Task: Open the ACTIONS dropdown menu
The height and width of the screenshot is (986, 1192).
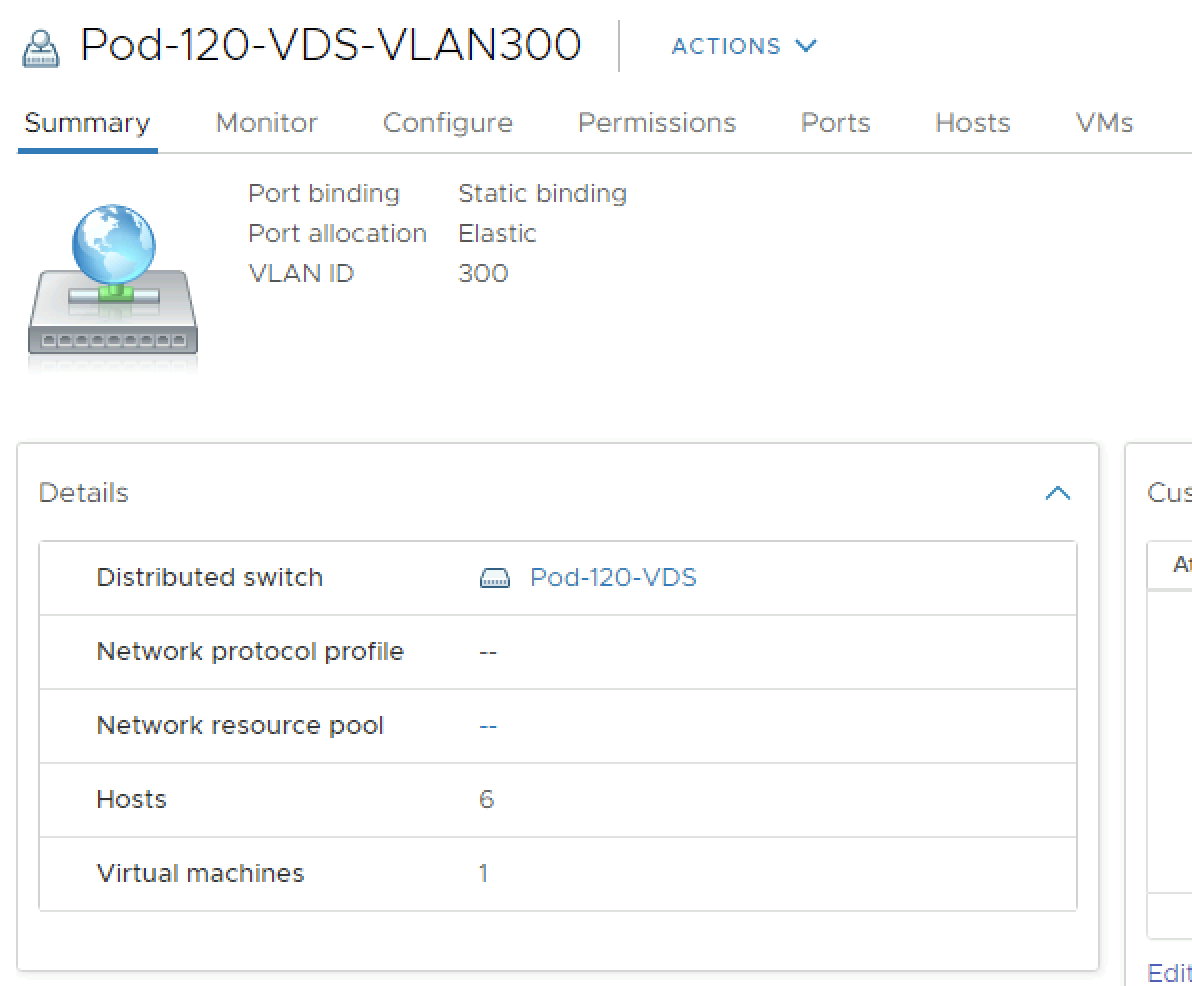Action: click(744, 47)
